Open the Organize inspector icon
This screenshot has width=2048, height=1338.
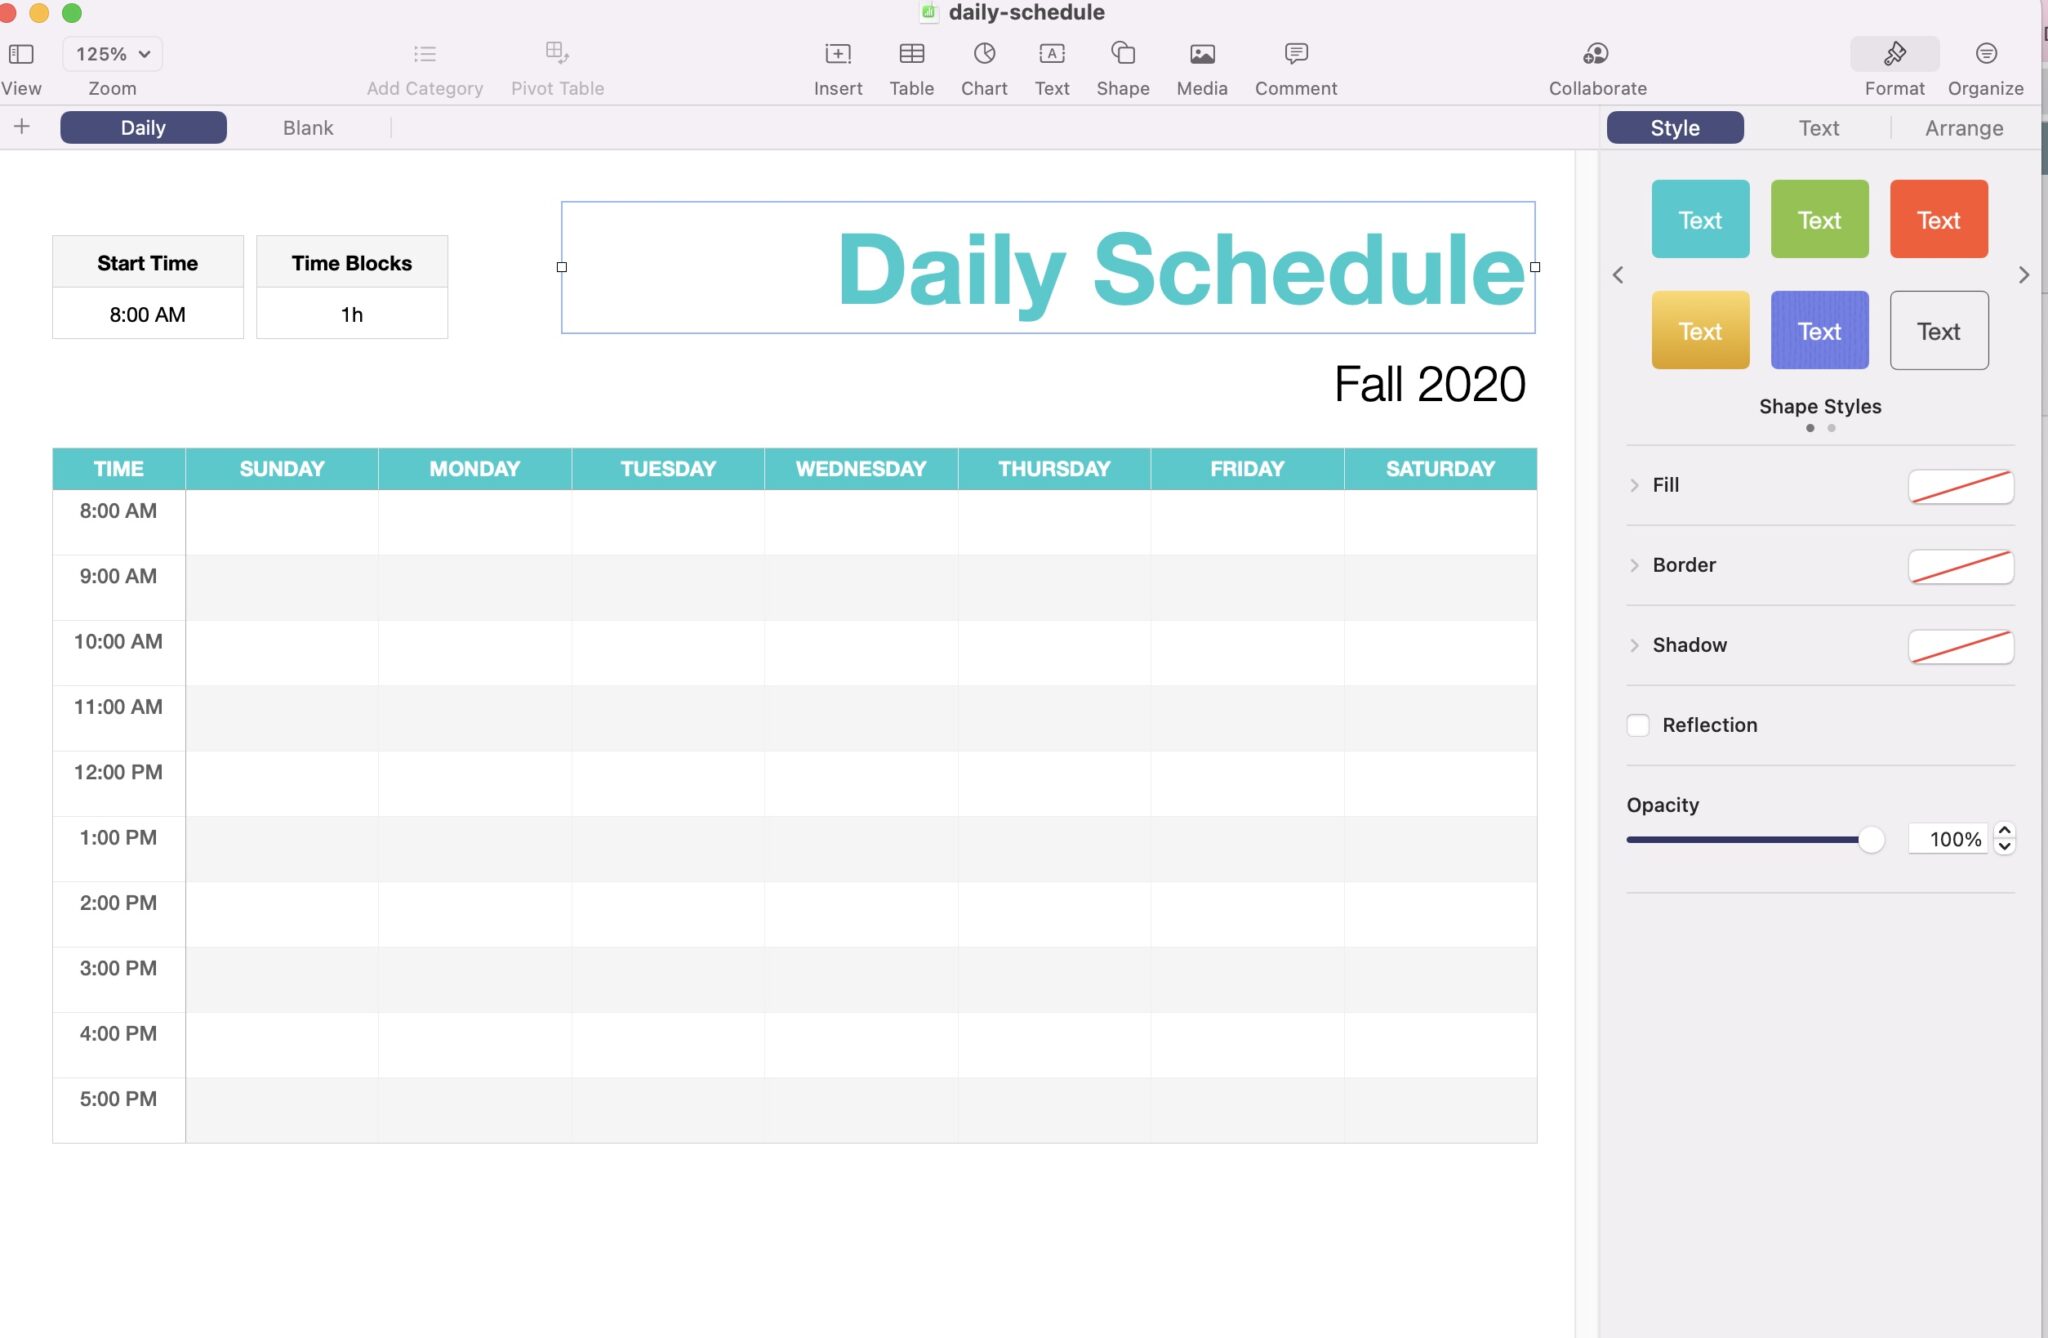[1986, 53]
